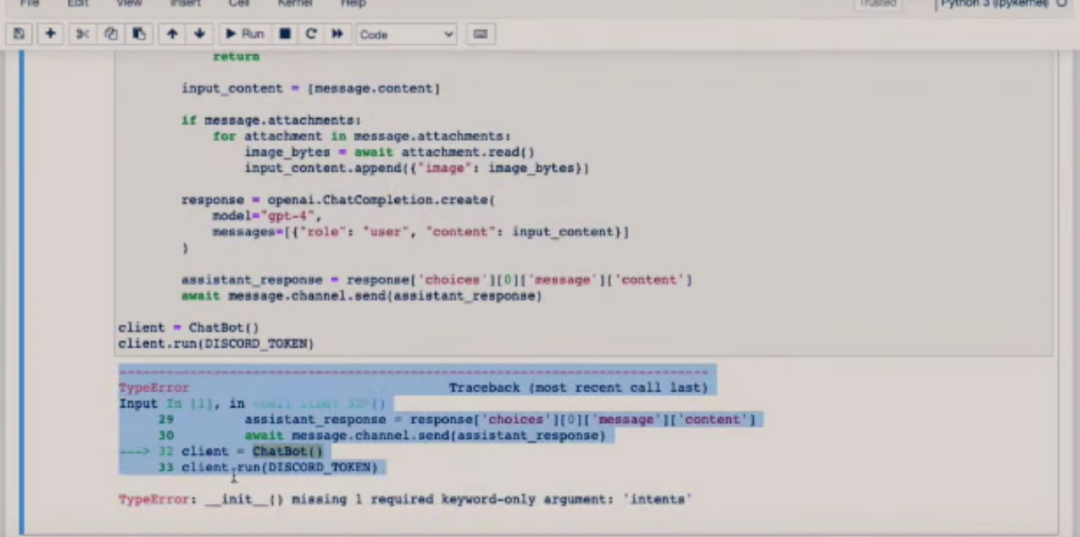1080x537 pixels.
Task: Click the messages=[{"role": "user"...}] line
Action: (x=421, y=232)
